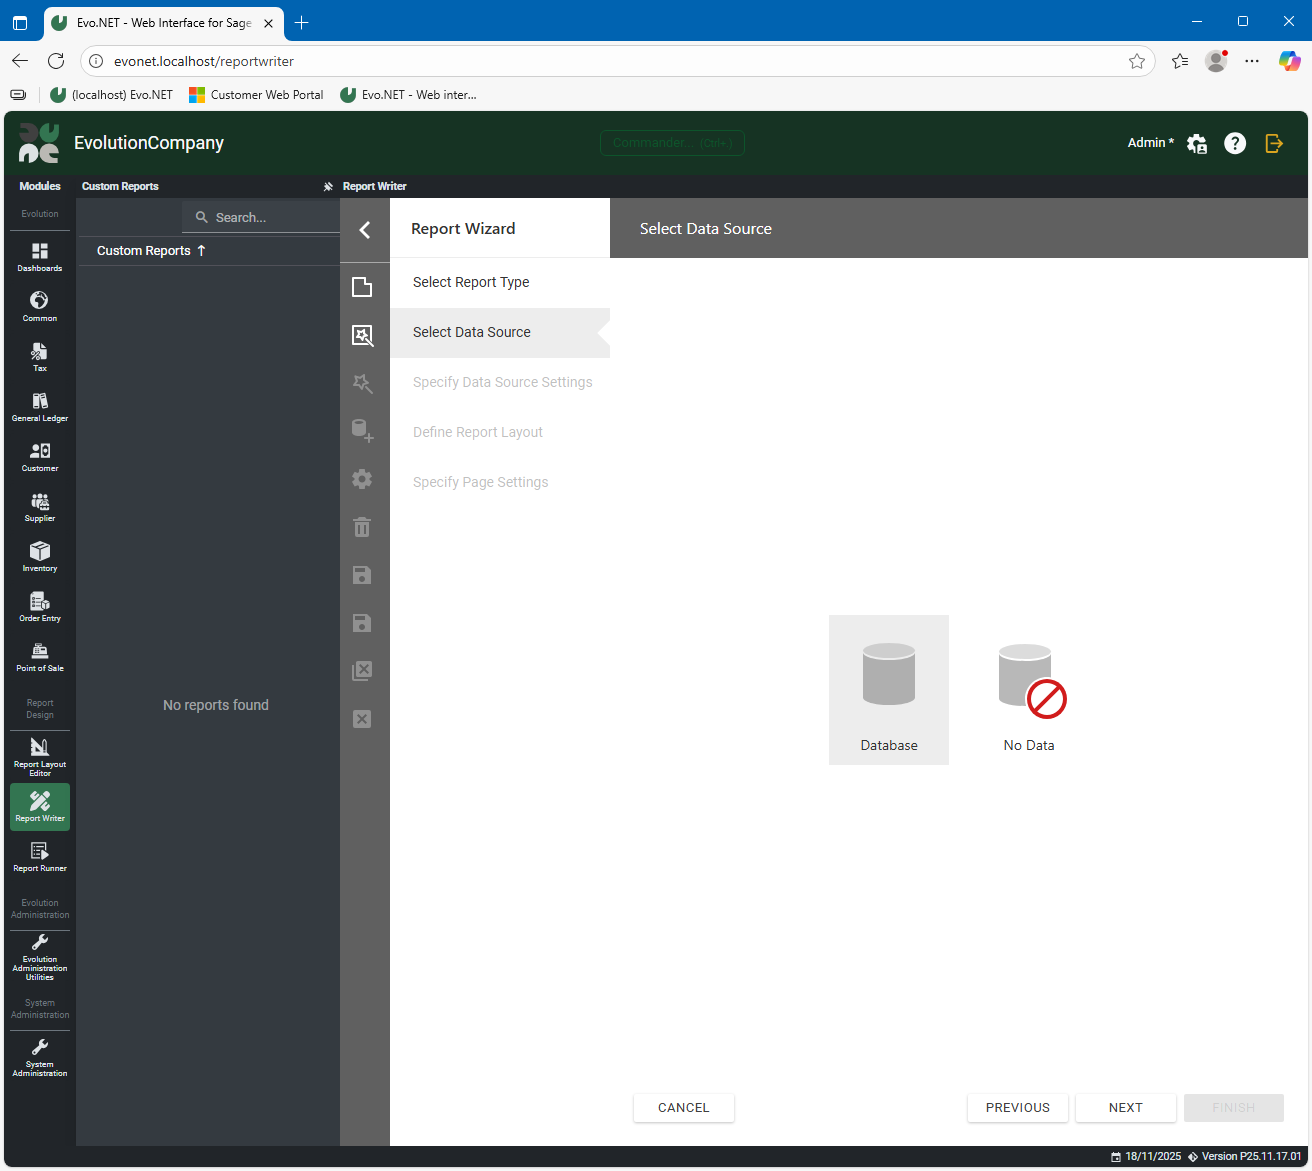Open the user settings gear icon
The image size is (1312, 1171).
(x=1197, y=143)
